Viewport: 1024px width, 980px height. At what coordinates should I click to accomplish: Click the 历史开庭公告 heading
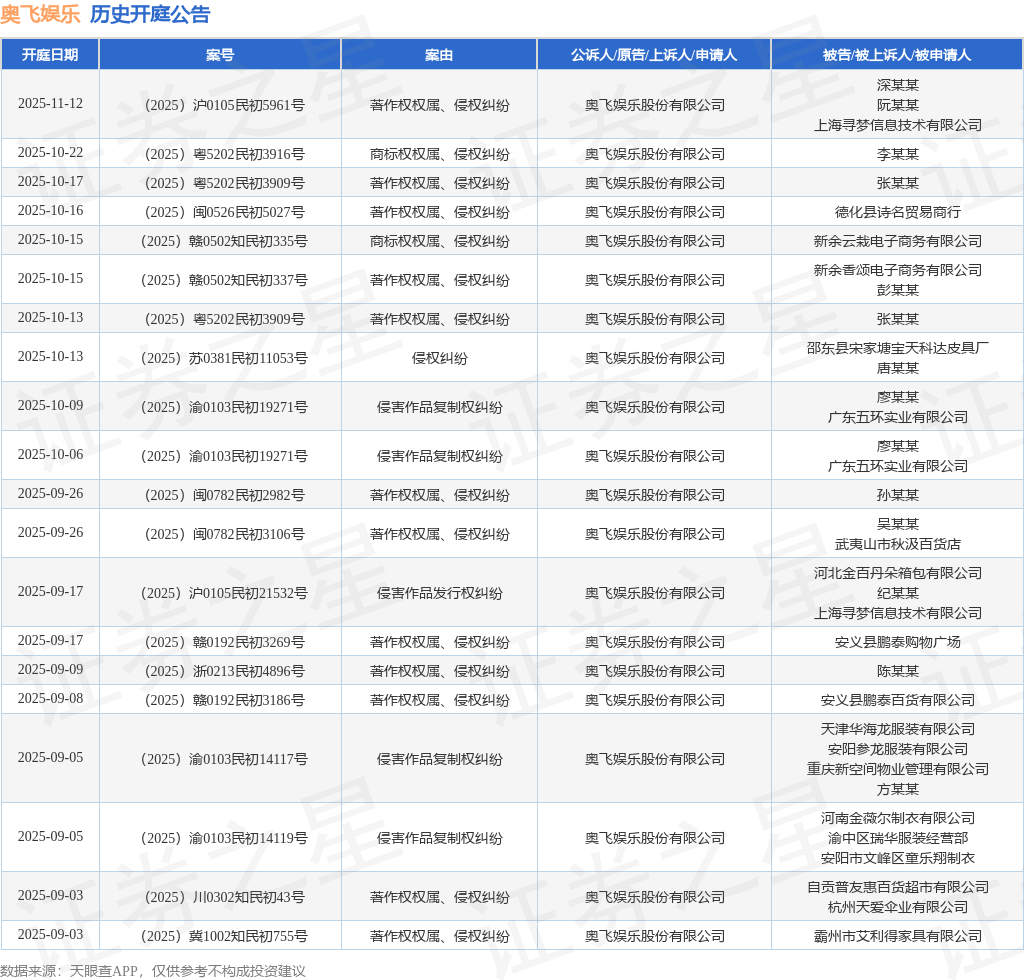pos(150,14)
